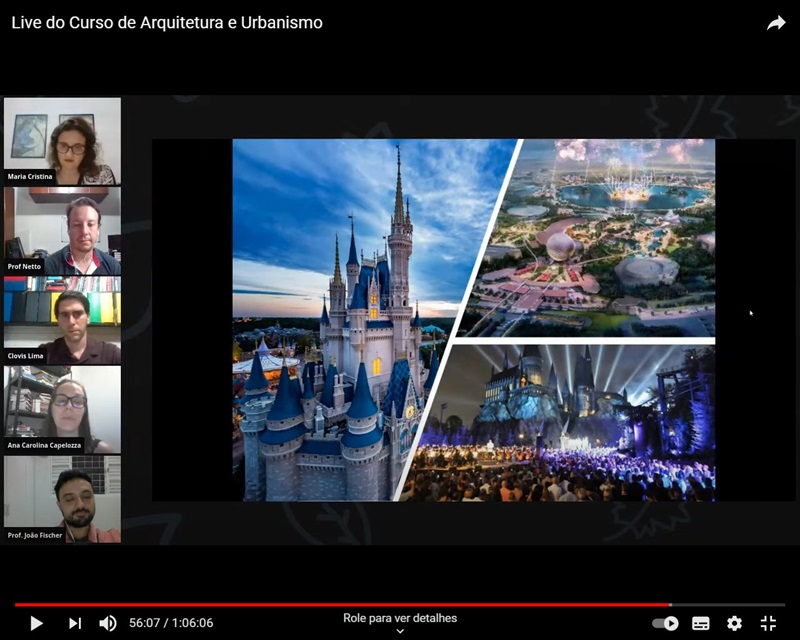The width and height of the screenshot is (800, 640).
Task: Select Maria Cristina's webcam tile
Action: point(62,141)
